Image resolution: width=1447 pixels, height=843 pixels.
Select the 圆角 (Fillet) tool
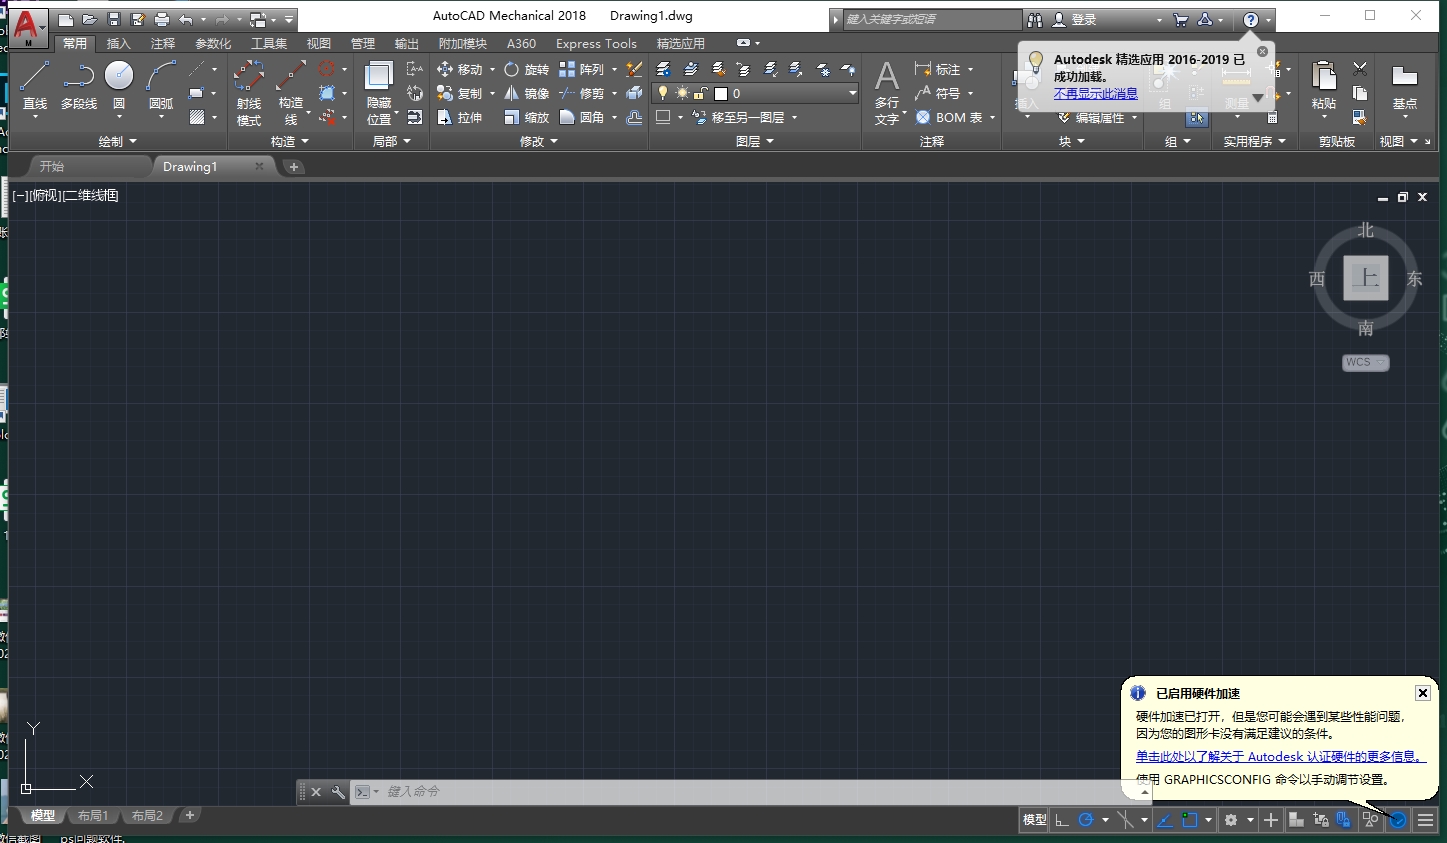[582, 117]
